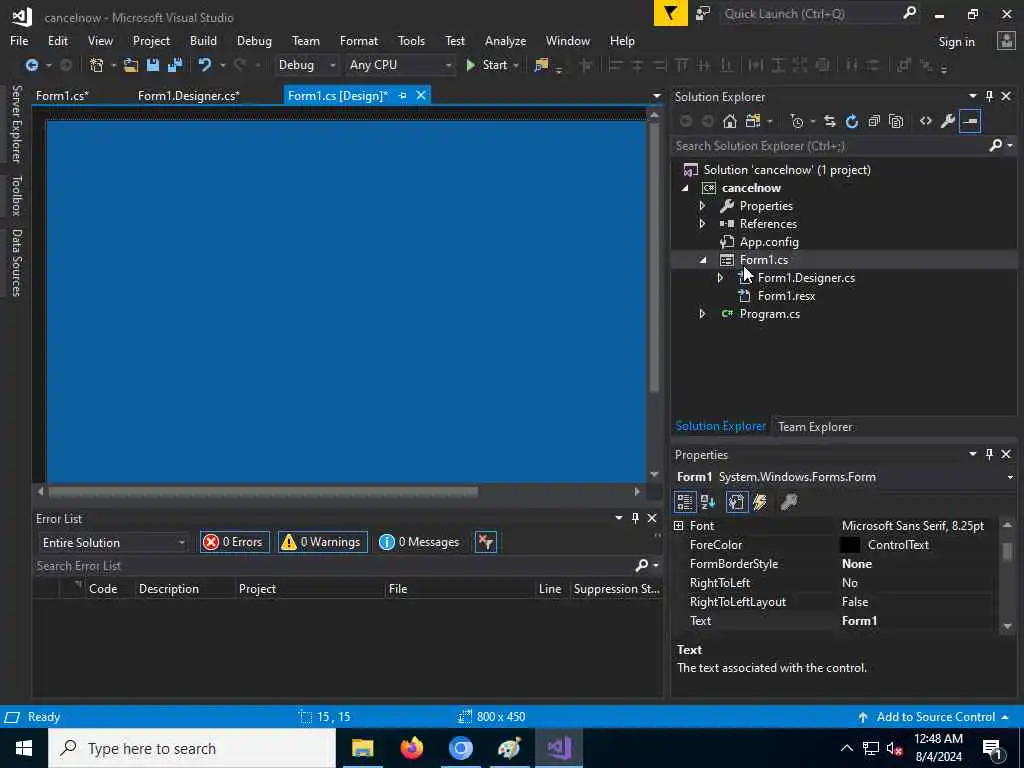The height and width of the screenshot is (768, 1024).
Task: Click Collapse All icon in Solution Explorer
Action: click(874, 121)
